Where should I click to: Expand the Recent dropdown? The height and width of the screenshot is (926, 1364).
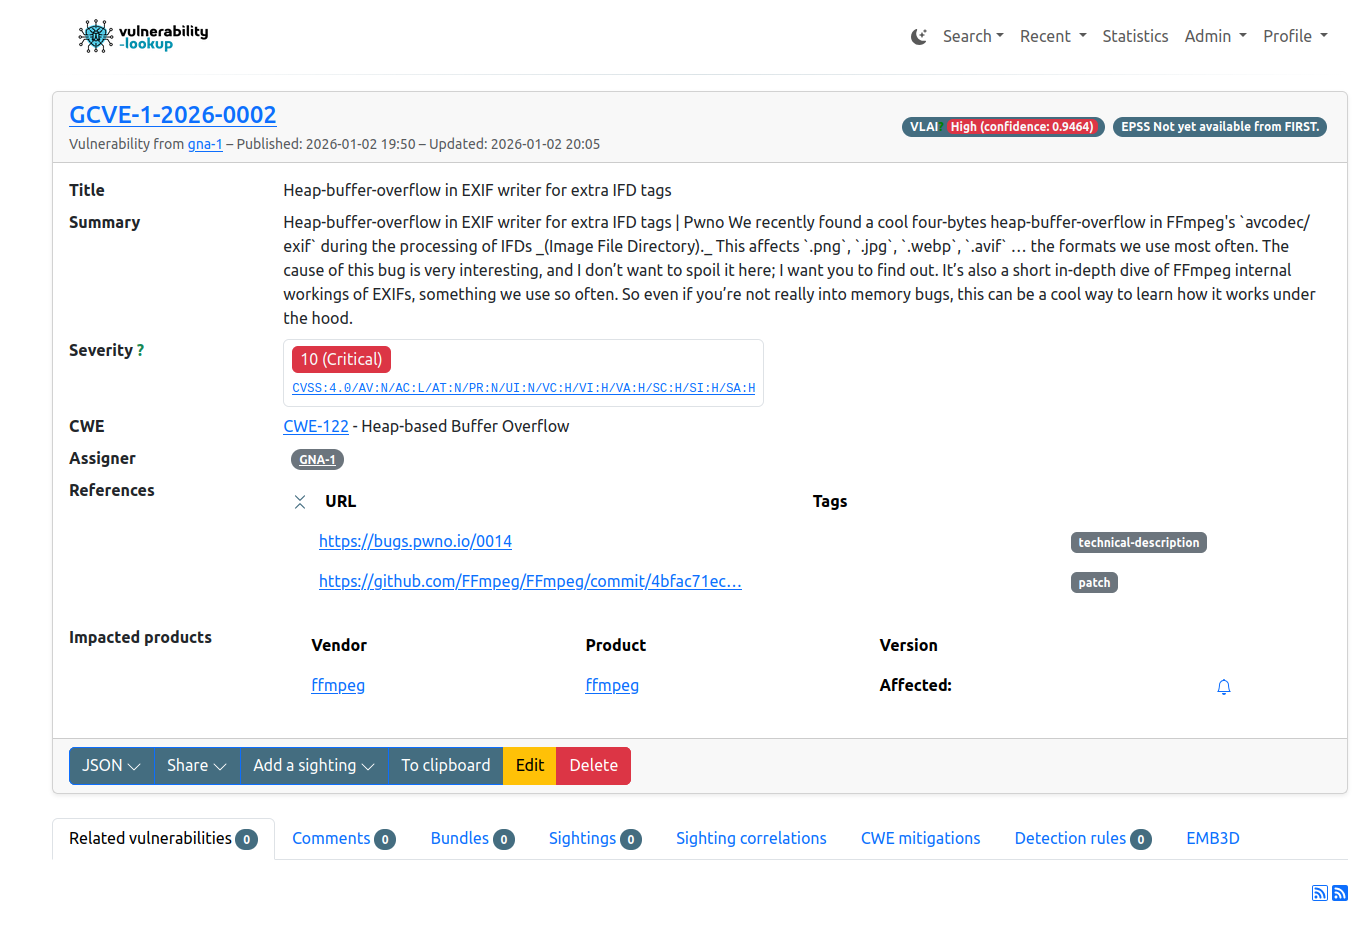(x=1052, y=37)
